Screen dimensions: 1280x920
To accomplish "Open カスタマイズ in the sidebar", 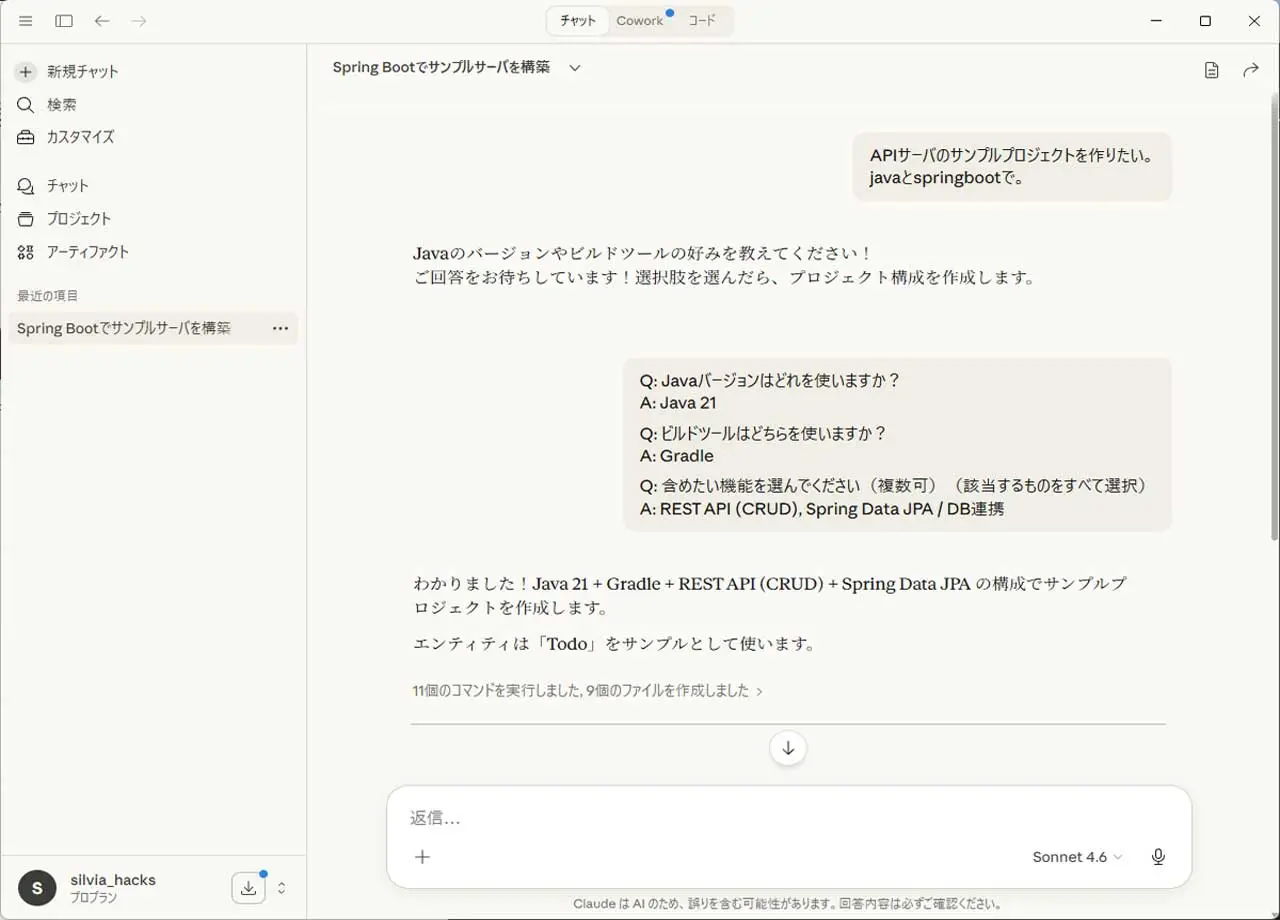I will coord(80,137).
